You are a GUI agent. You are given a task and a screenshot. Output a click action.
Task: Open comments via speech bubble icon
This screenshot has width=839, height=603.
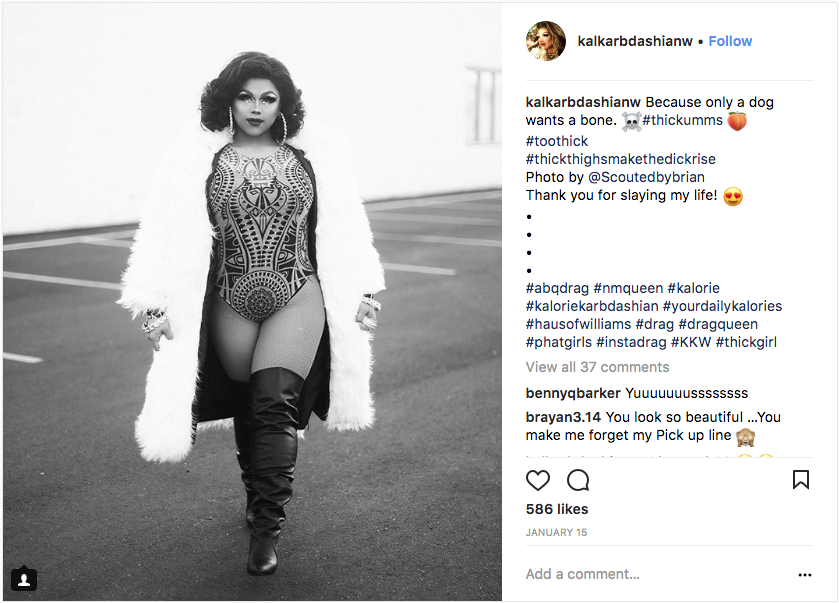[578, 480]
